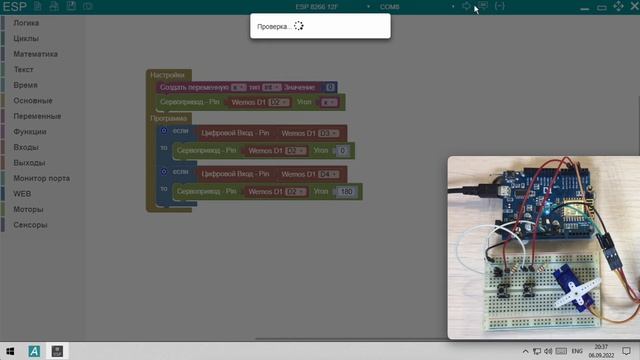This screenshot has height=360, width=640.
Task: Click the code view bracket icon
Action: coord(500,6)
